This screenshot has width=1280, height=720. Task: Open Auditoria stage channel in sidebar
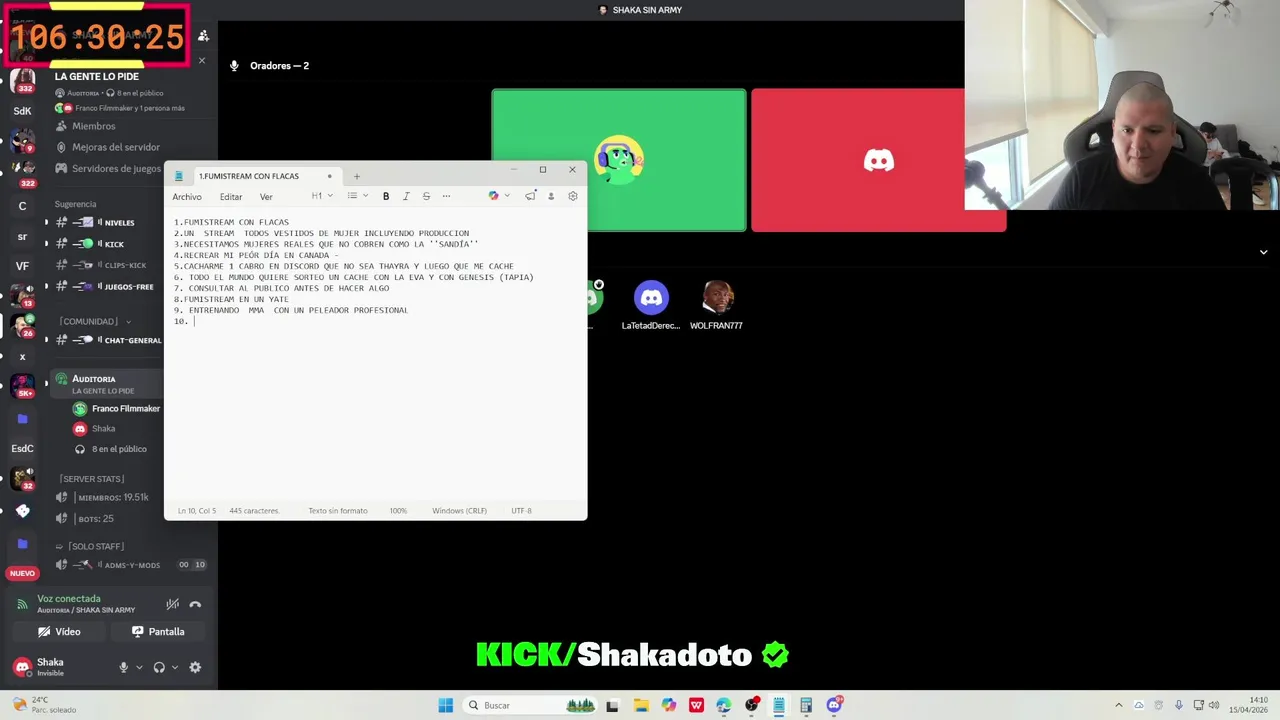[x=108, y=384]
